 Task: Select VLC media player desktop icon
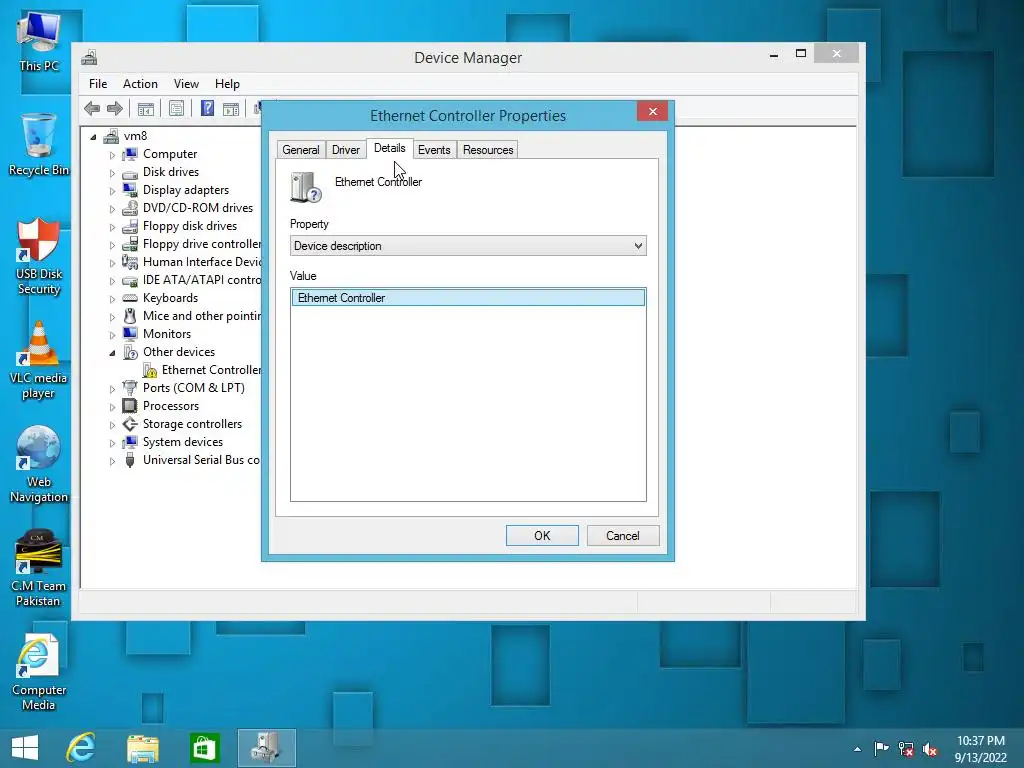tap(39, 360)
